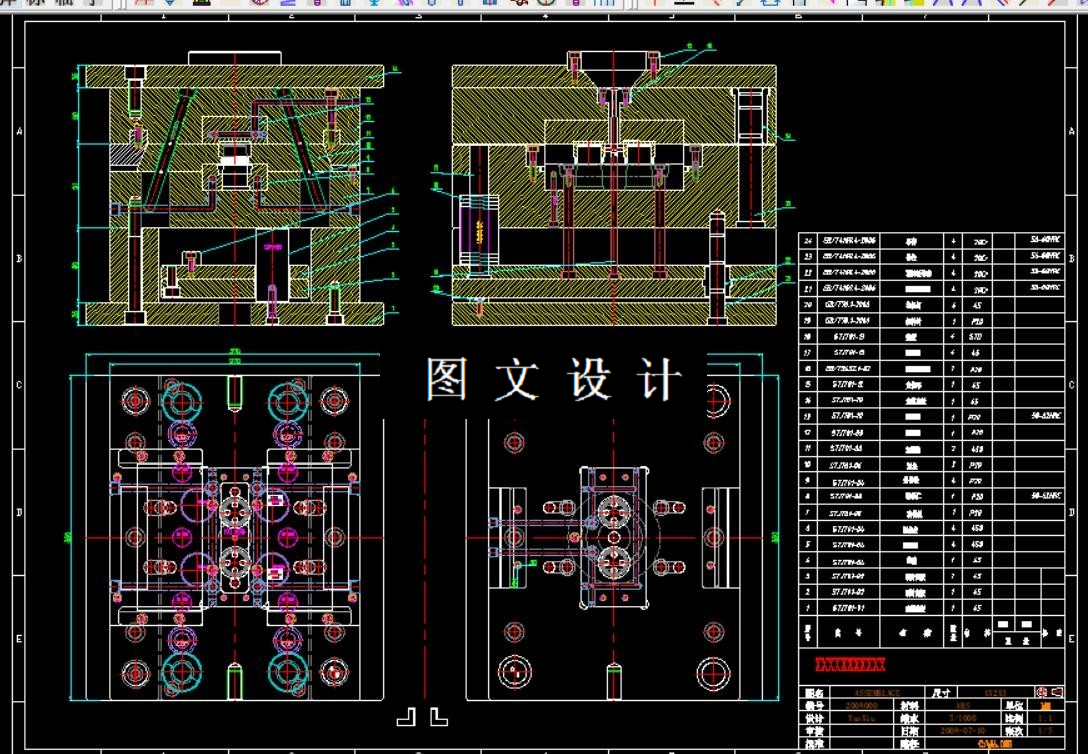The height and width of the screenshot is (754, 1088).
Task: Select zone letter E on right border
Action: 1073,639
